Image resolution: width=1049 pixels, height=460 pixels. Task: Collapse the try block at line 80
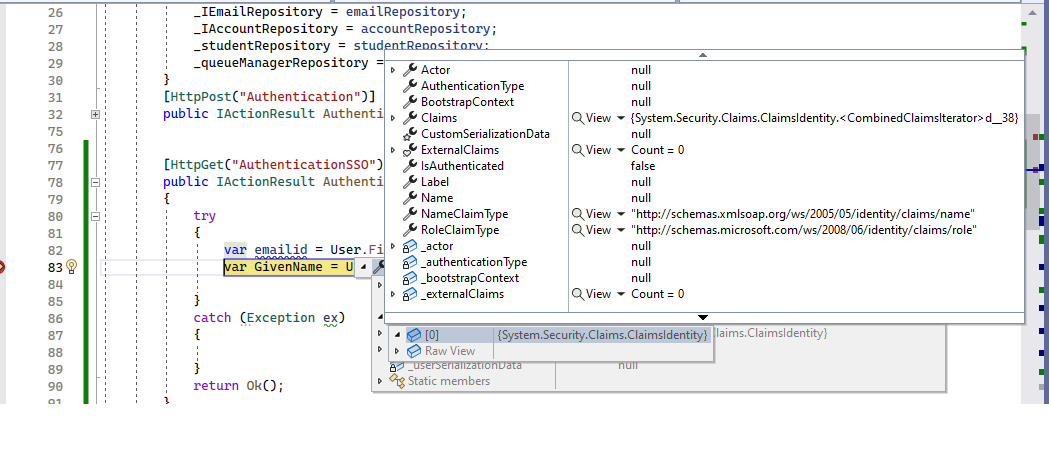(x=96, y=216)
